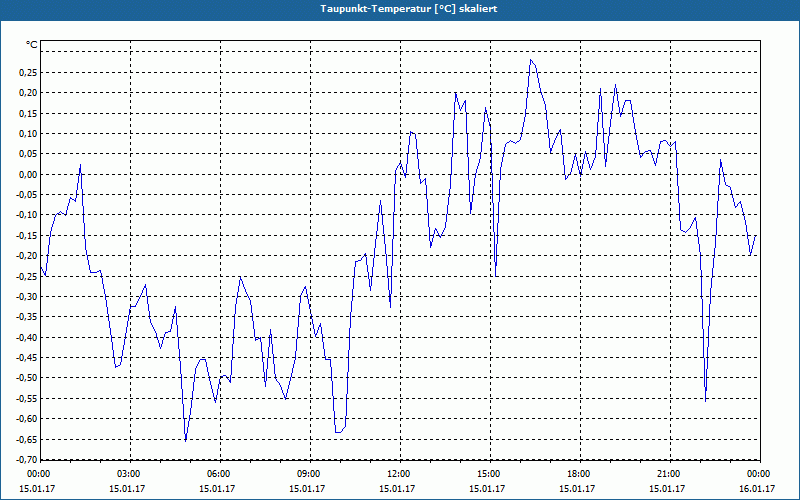Screen dimensions: 800x500
Task: Click the -0,05 y-axis label
Action: click(27, 195)
